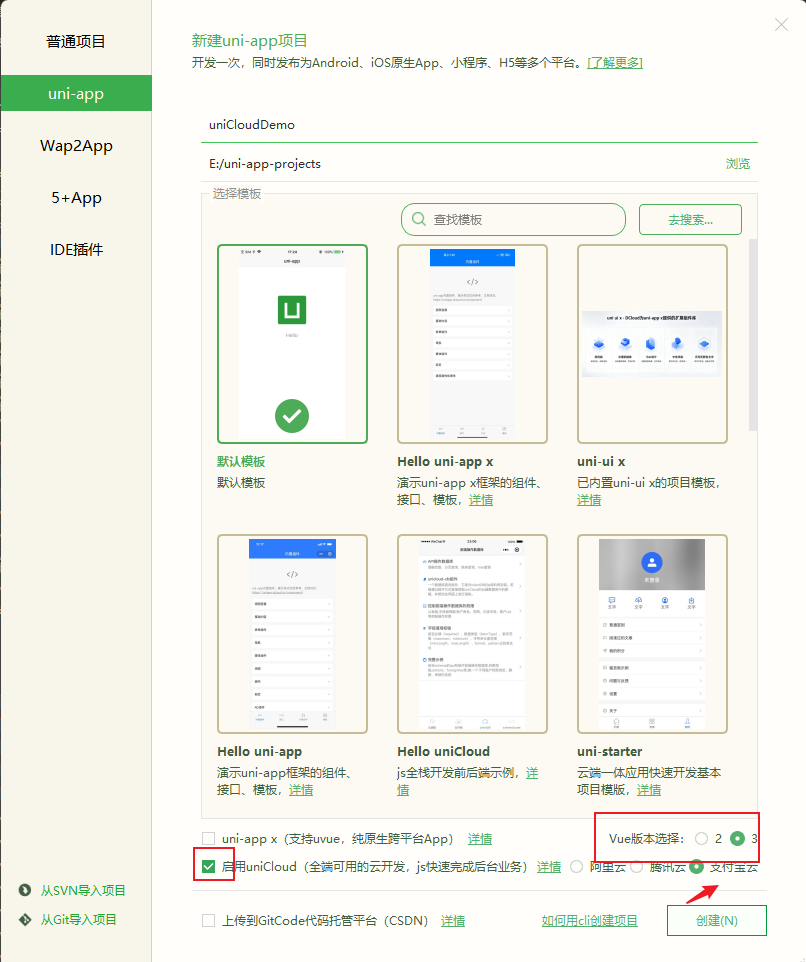Open the 了解更多 link

(x=615, y=63)
